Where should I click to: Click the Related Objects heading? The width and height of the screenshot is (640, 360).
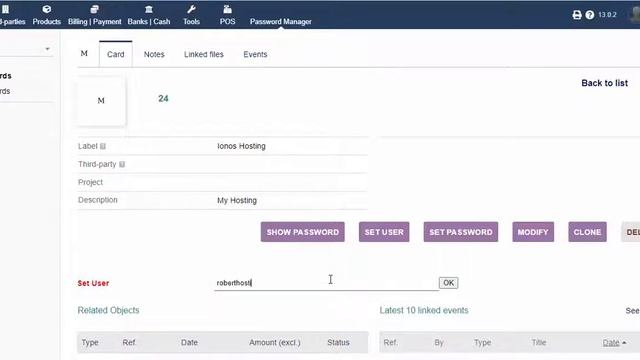[108, 310]
